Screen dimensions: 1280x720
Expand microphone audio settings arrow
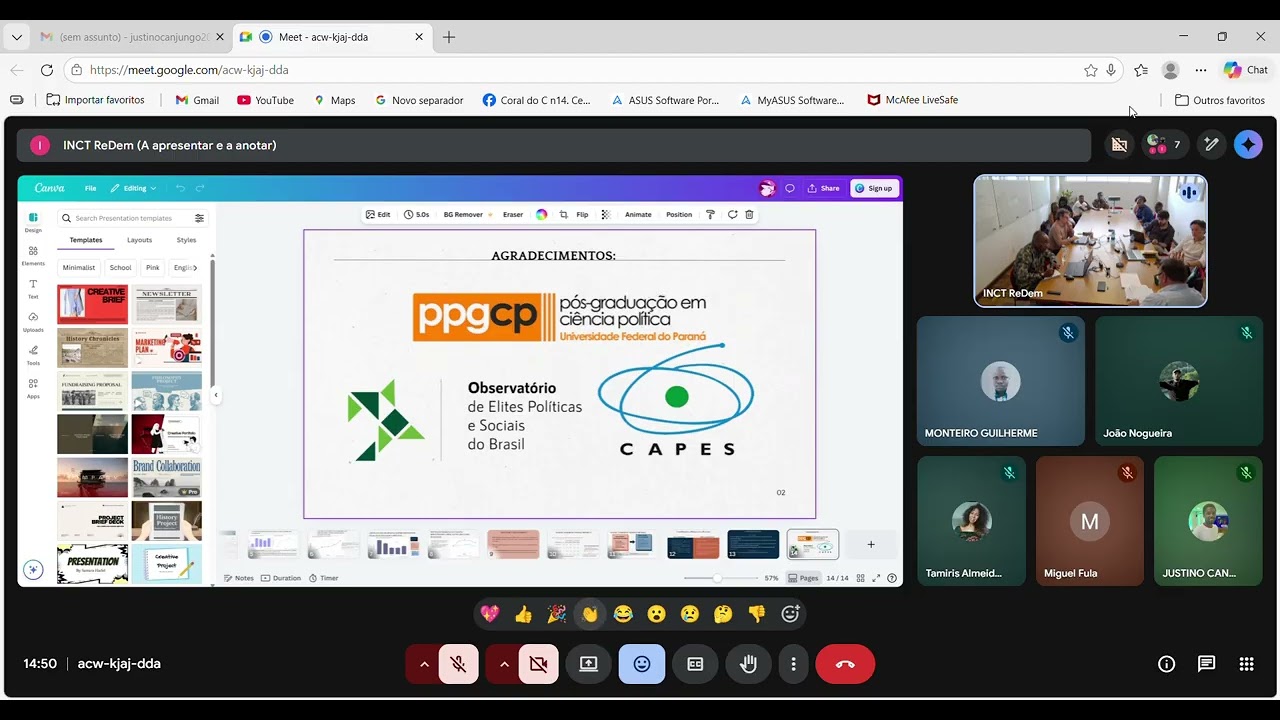pyautogui.click(x=424, y=664)
